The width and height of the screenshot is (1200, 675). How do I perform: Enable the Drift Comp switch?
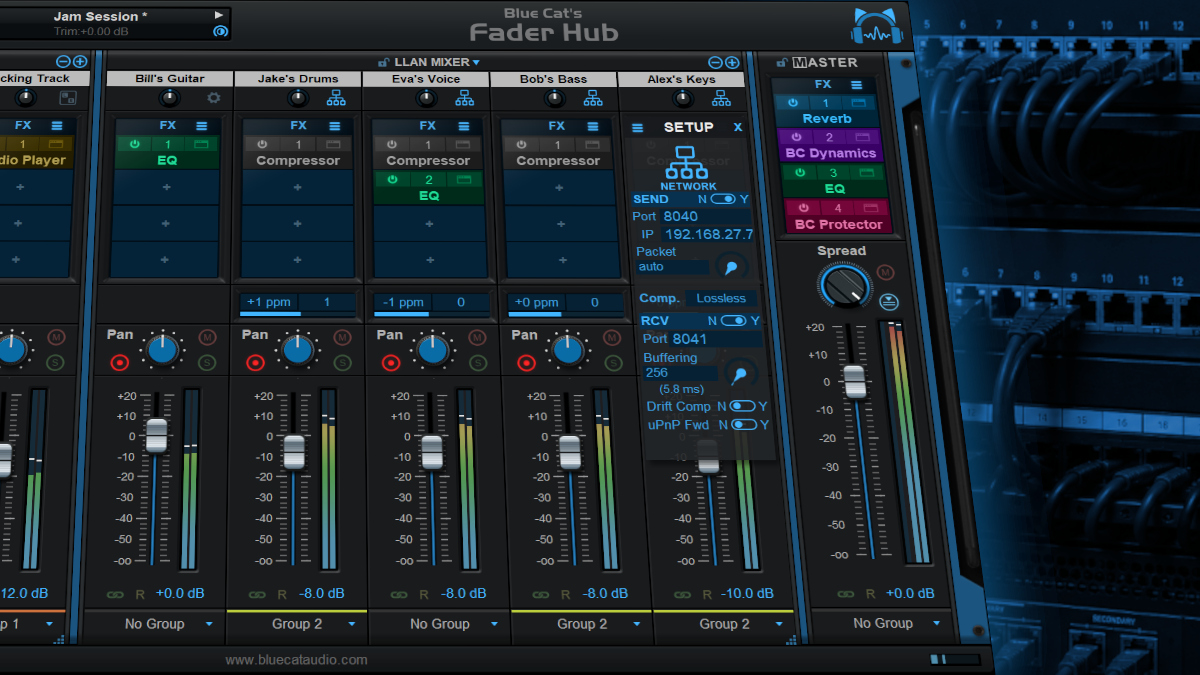(742, 406)
